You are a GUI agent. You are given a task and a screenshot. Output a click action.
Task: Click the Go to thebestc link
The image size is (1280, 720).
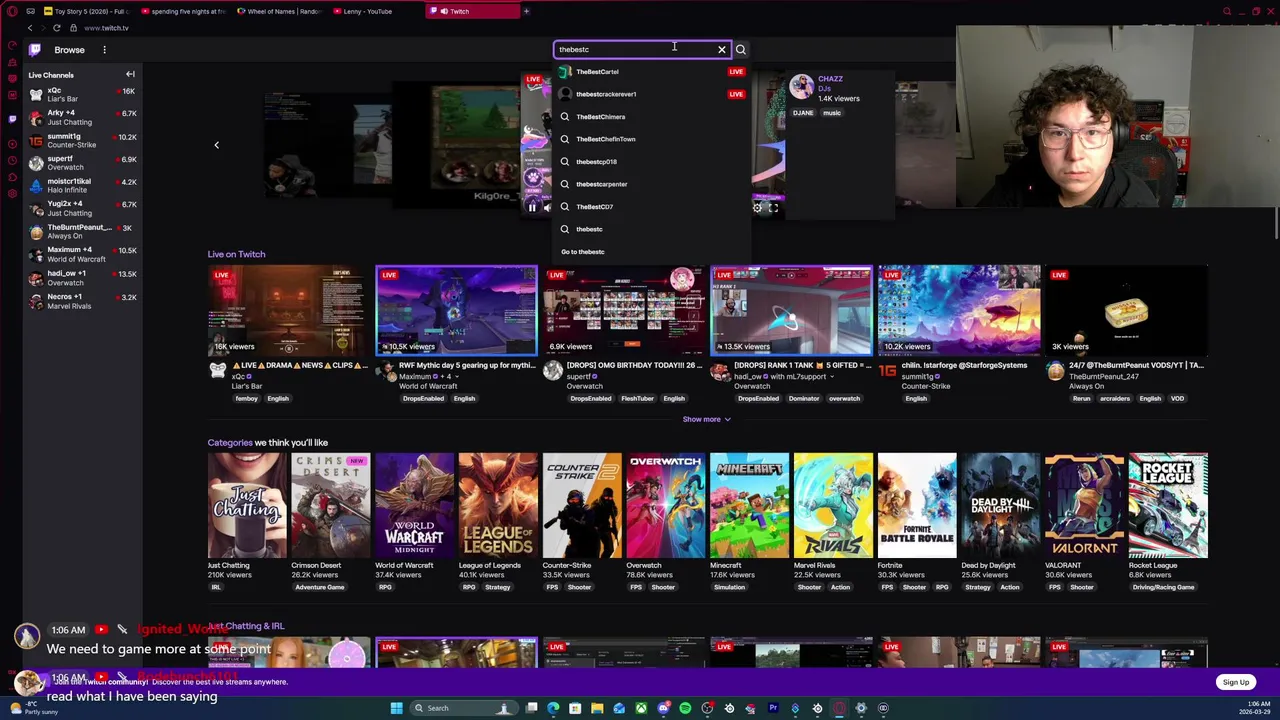coord(583,252)
